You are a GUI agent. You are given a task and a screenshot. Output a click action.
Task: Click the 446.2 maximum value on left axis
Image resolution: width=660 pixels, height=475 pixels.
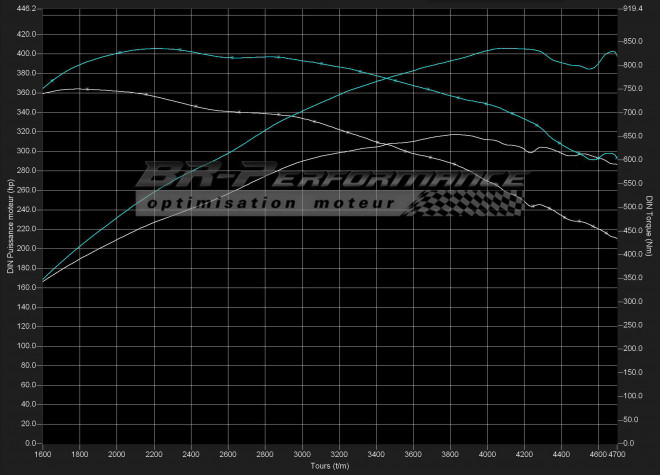[24, 8]
